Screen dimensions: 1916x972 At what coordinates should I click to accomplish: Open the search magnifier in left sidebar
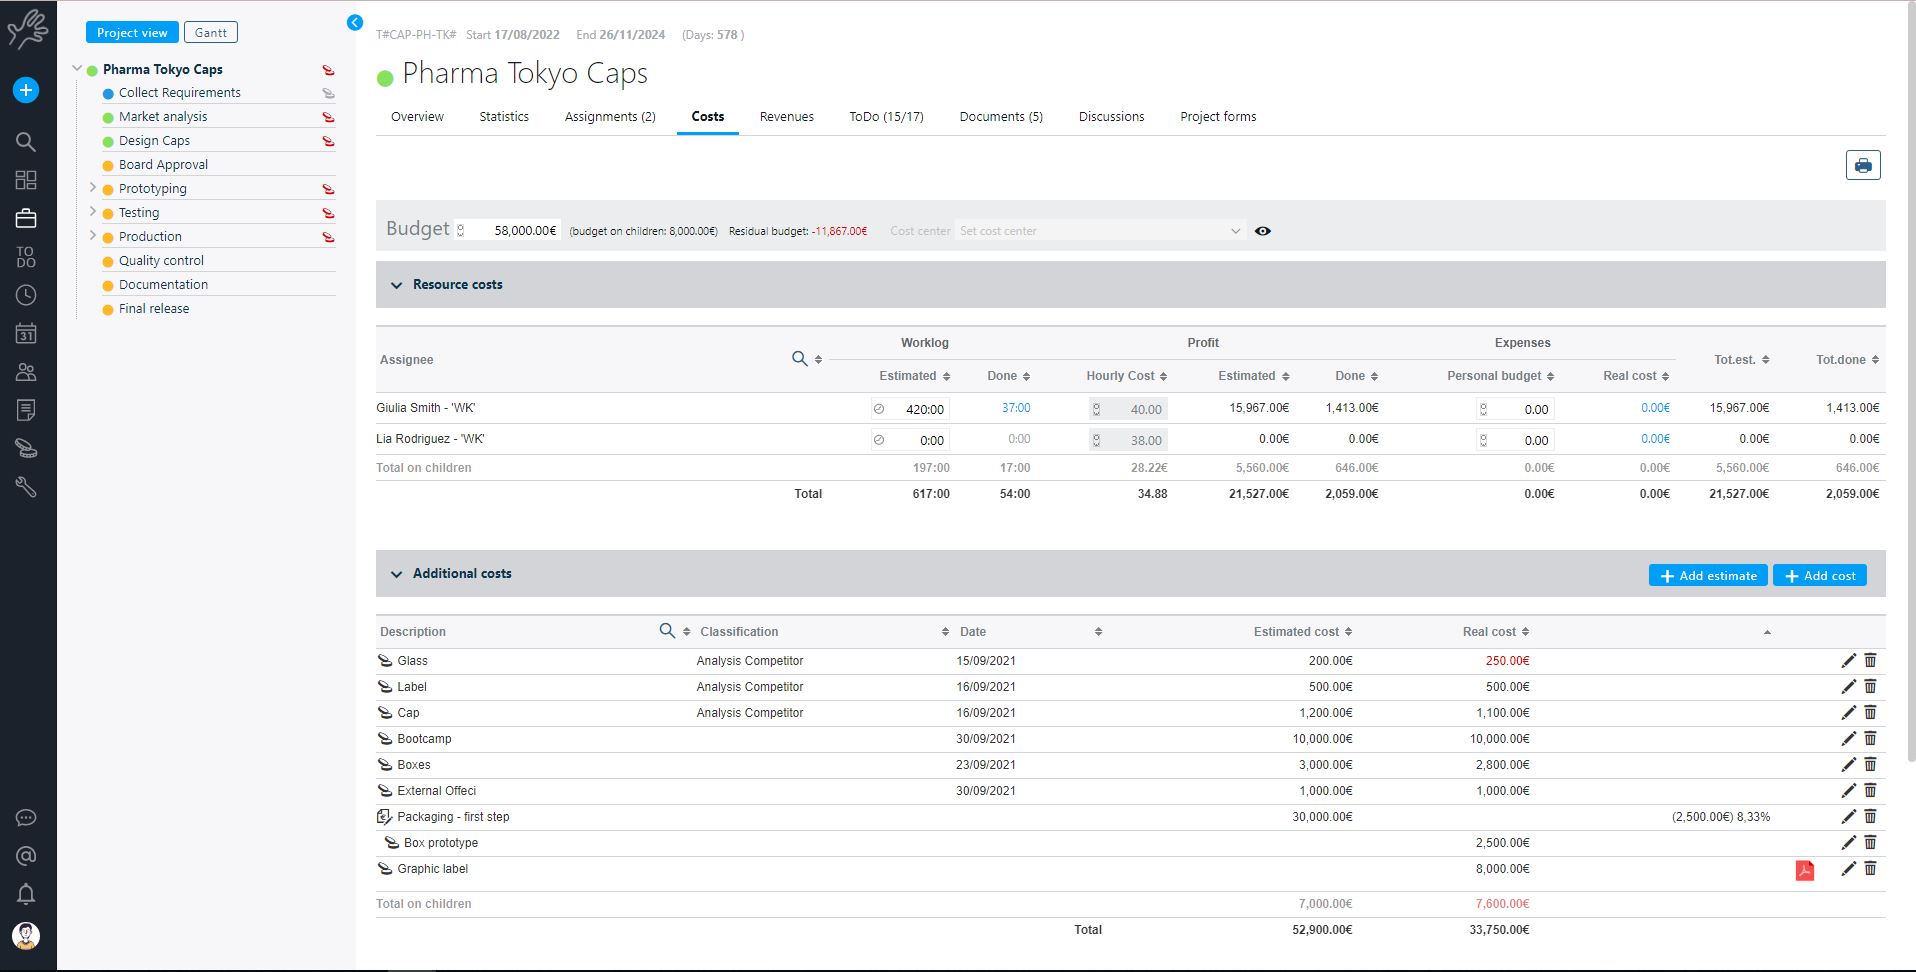click(26, 142)
